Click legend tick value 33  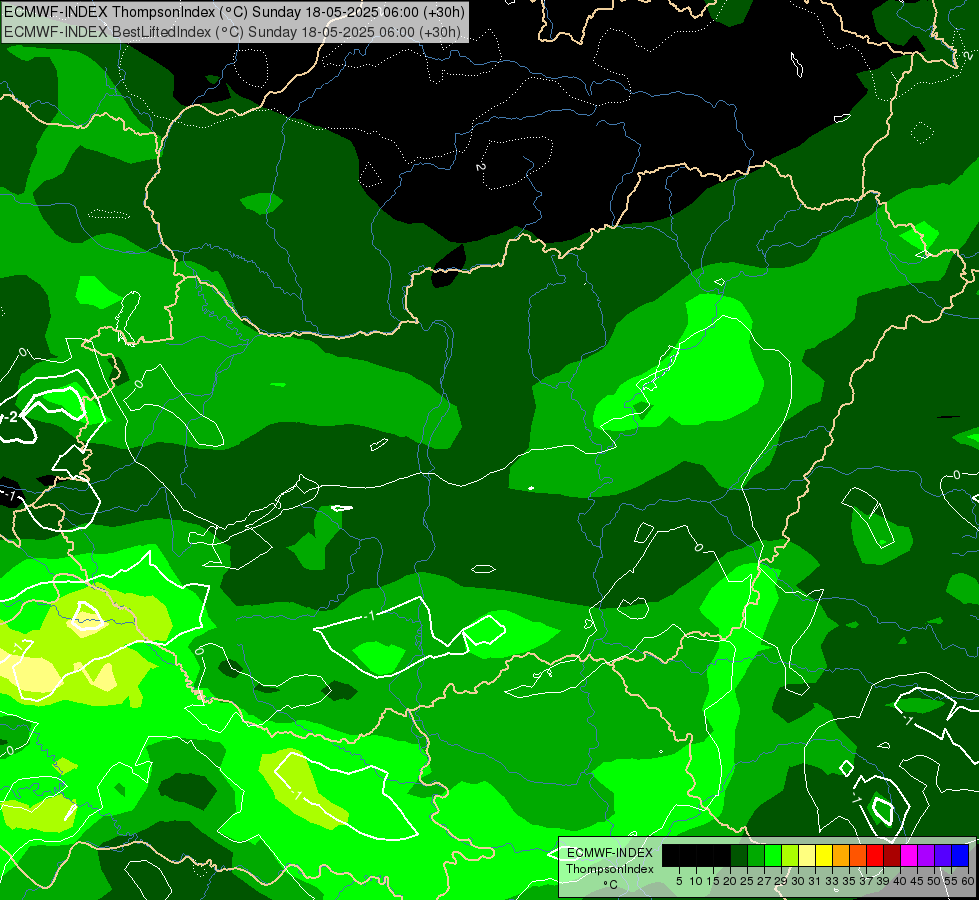832,881
